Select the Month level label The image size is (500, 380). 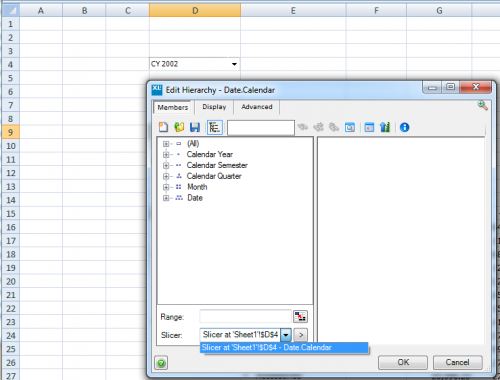pyautogui.click(x=197, y=187)
